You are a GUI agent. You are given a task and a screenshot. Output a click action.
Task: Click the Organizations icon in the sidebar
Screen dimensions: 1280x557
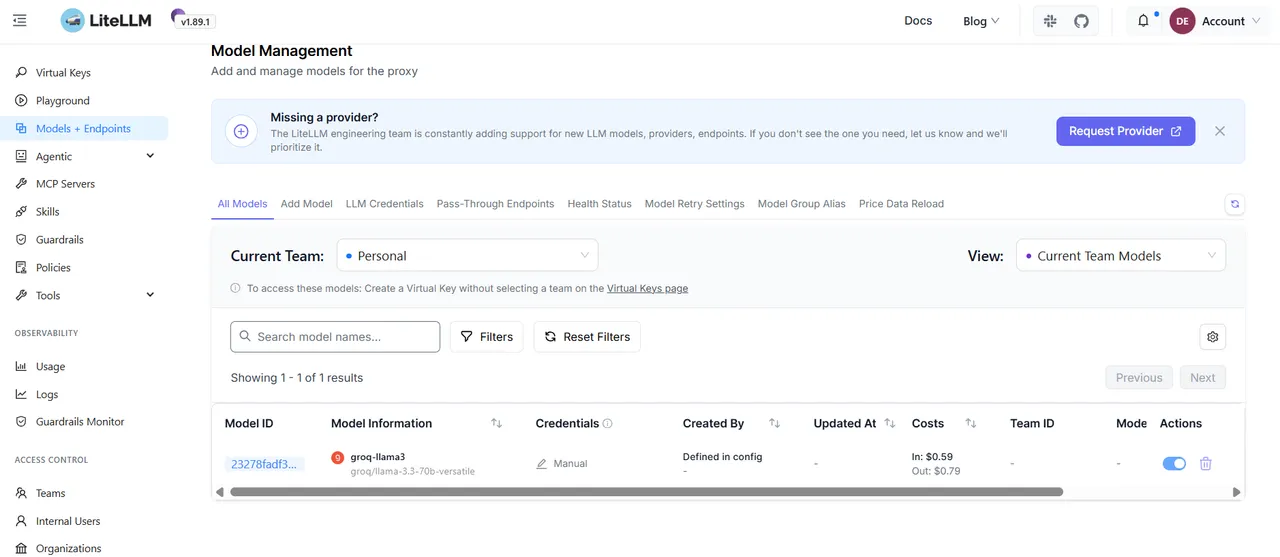[x=21, y=549]
